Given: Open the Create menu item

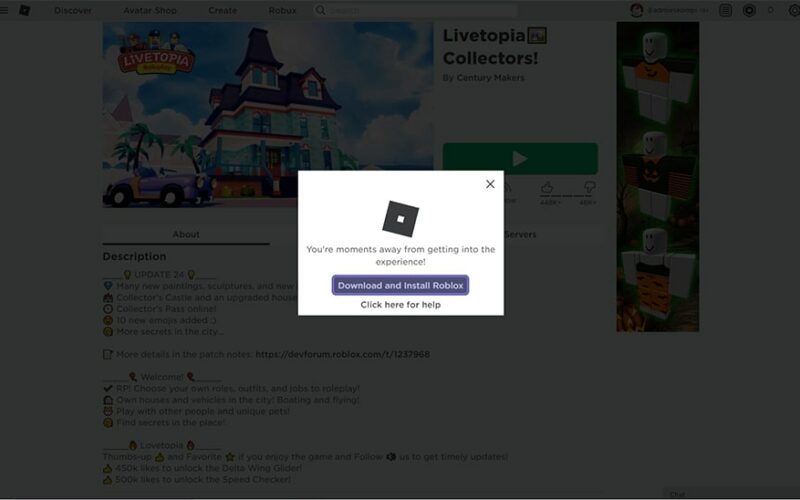Looking at the screenshot, I should click(222, 10).
